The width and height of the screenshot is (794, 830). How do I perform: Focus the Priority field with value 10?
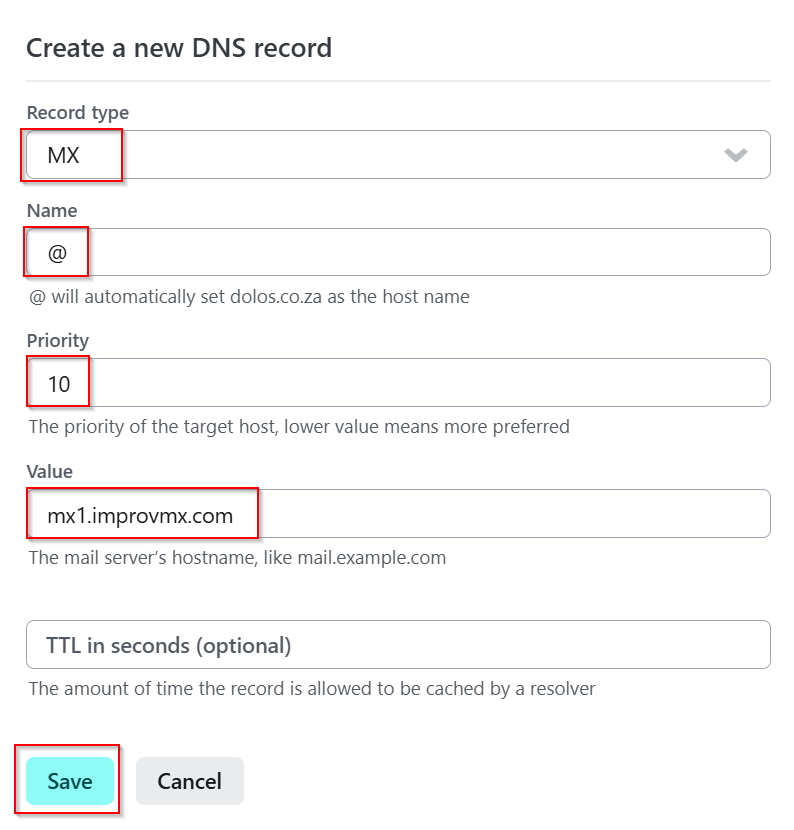click(x=398, y=382)
